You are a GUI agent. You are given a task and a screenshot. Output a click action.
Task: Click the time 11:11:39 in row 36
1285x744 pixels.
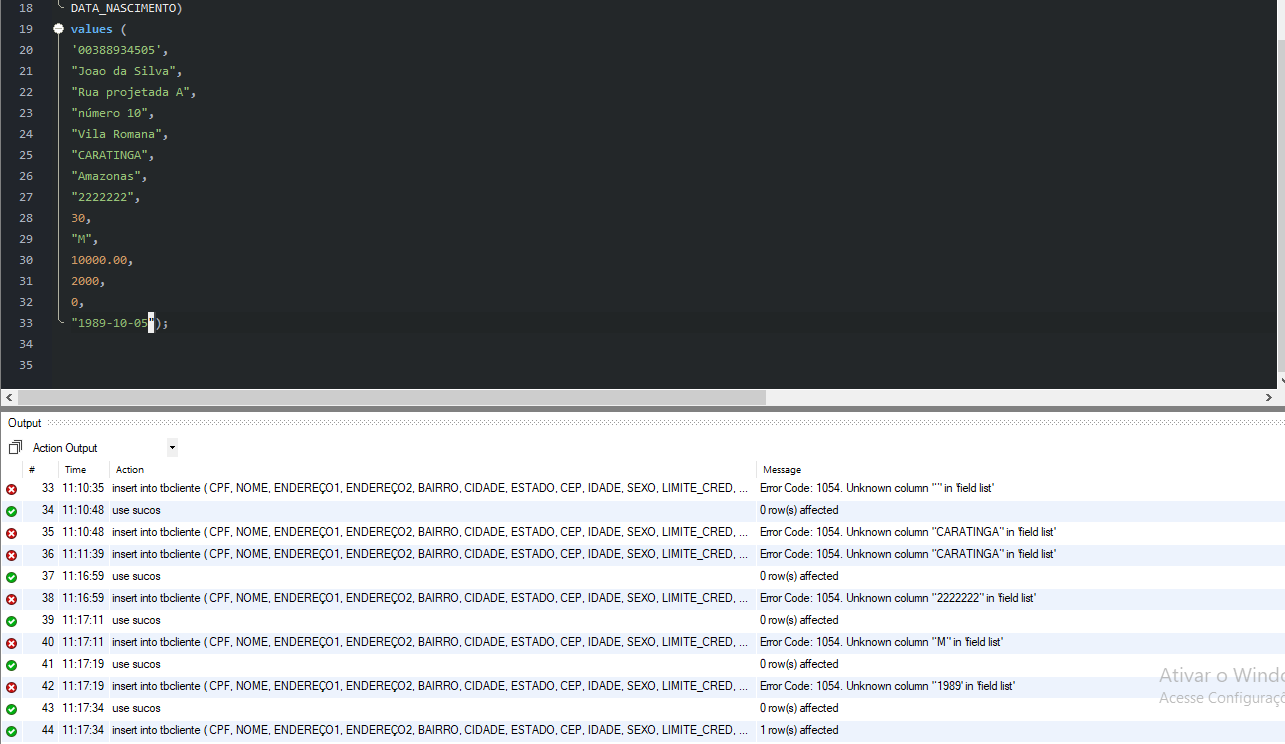83,554
